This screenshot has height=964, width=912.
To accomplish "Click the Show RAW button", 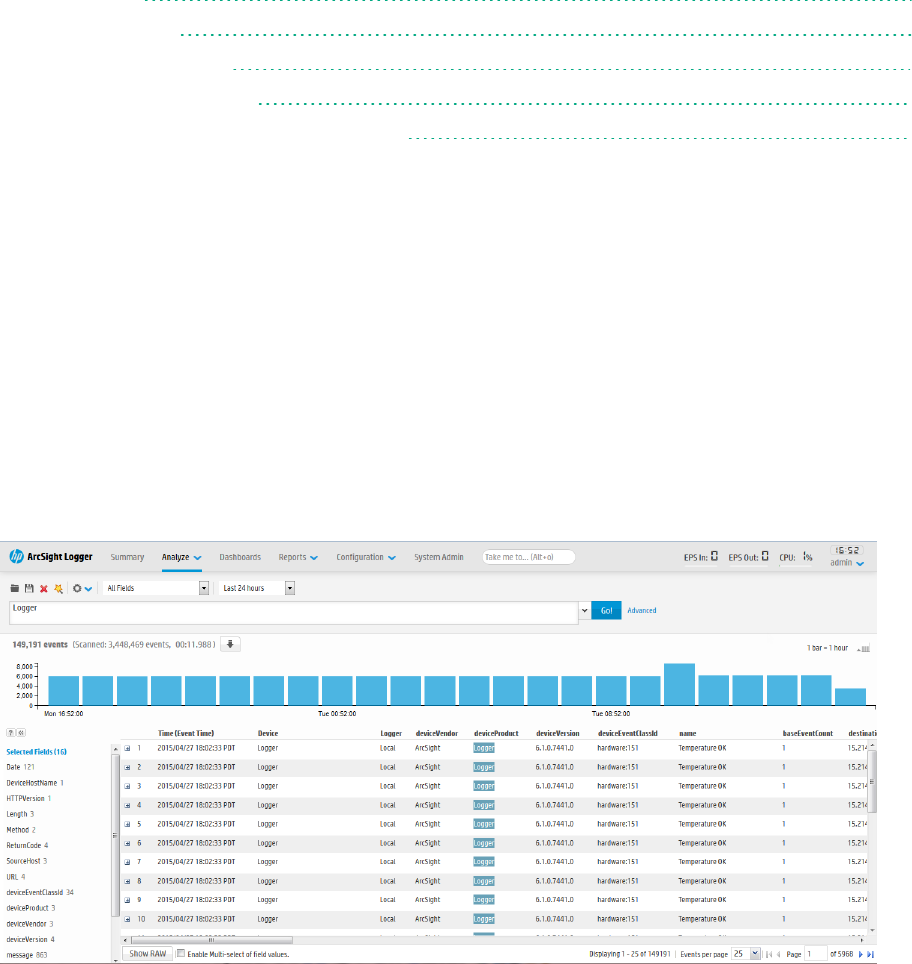I will pyautogui.click(x=148, y=954).
